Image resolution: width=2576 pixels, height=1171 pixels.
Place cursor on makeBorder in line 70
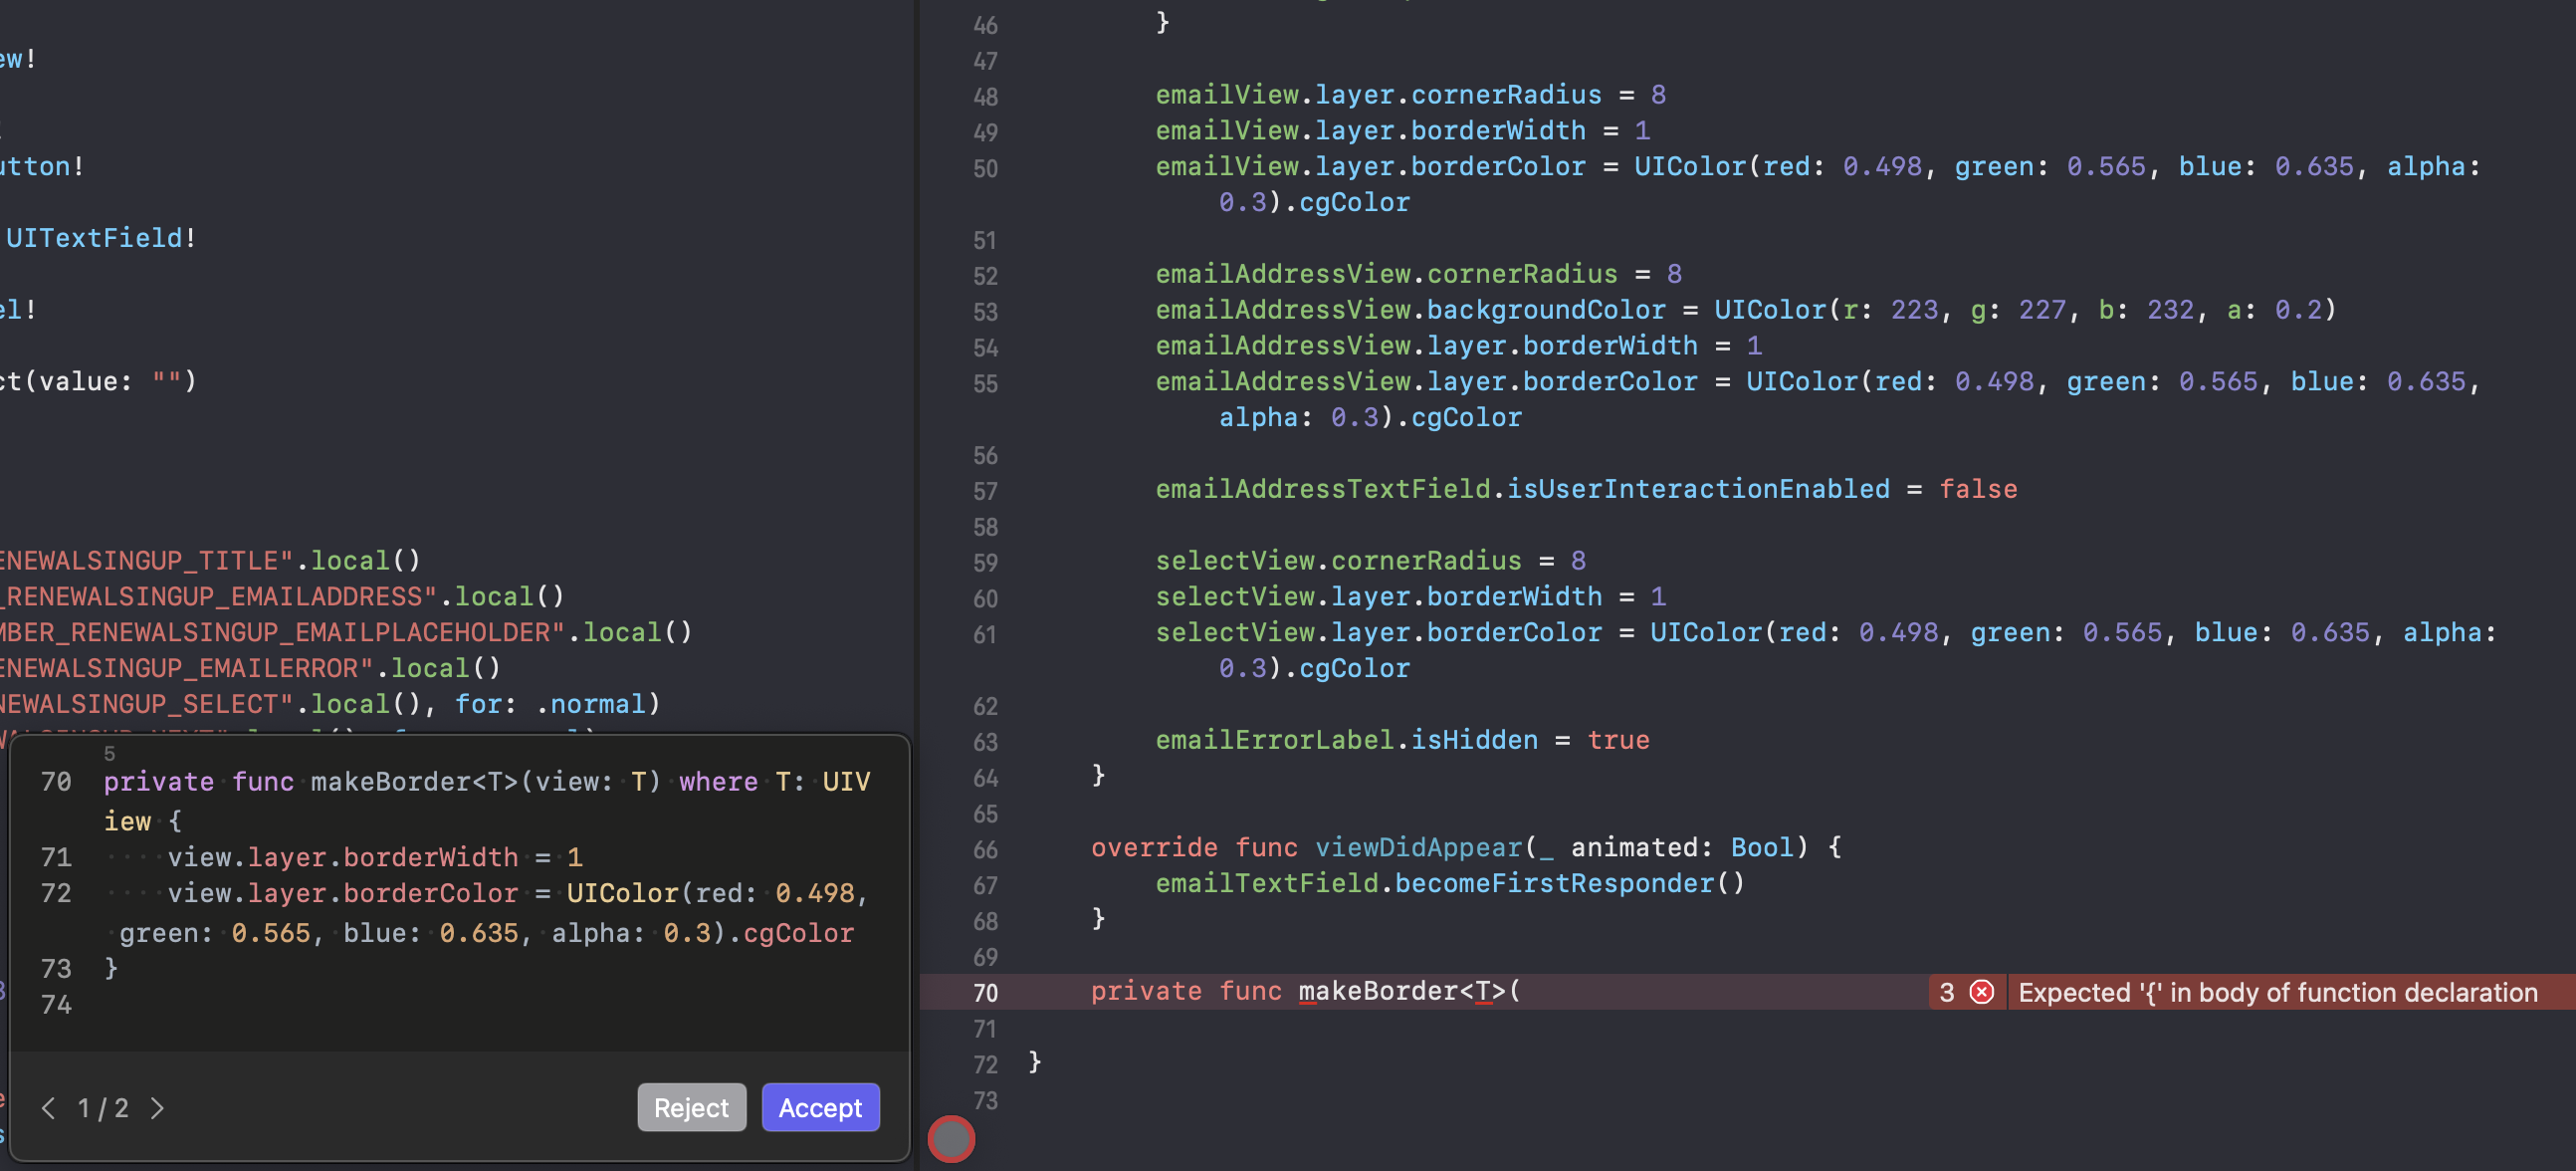(x=1378, y=991)
